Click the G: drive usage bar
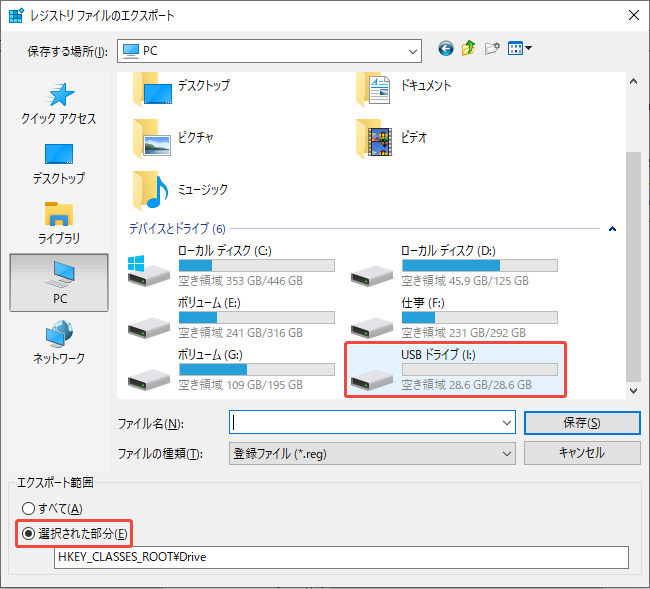Screen dimensions: 650x589 pyautogui.click(x=257, y=369)
